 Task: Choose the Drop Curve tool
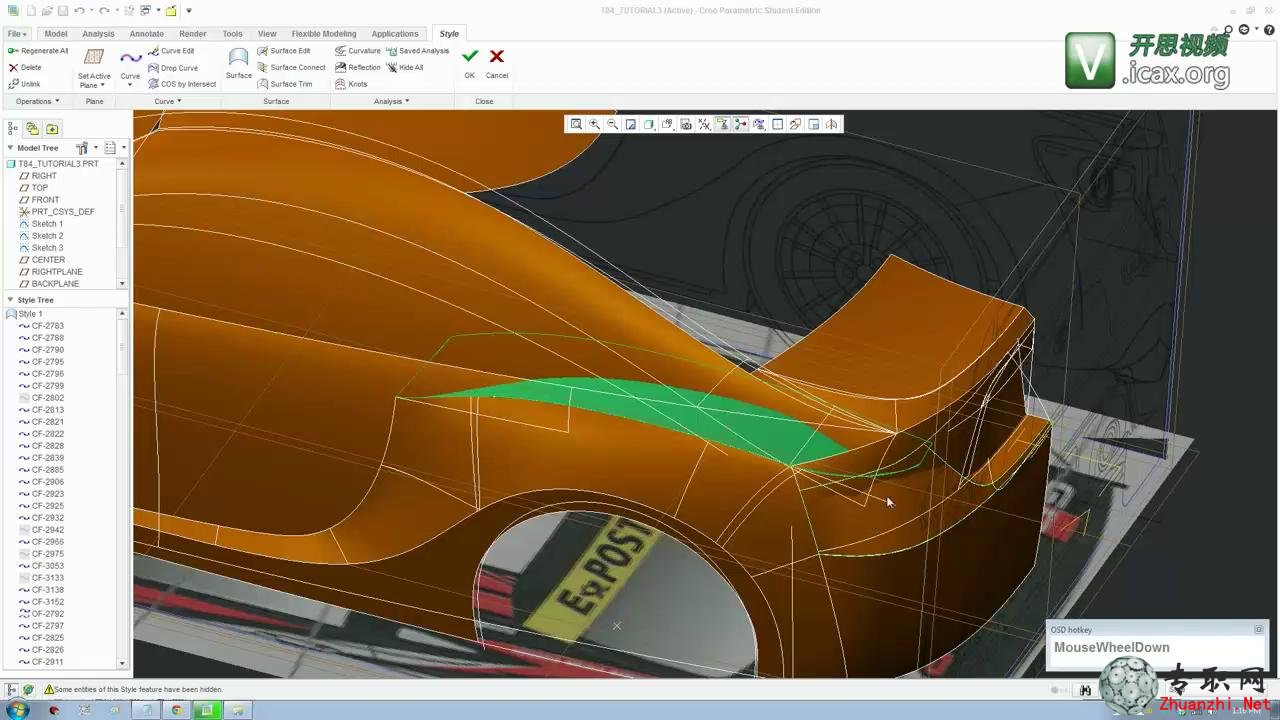point(173,68)
